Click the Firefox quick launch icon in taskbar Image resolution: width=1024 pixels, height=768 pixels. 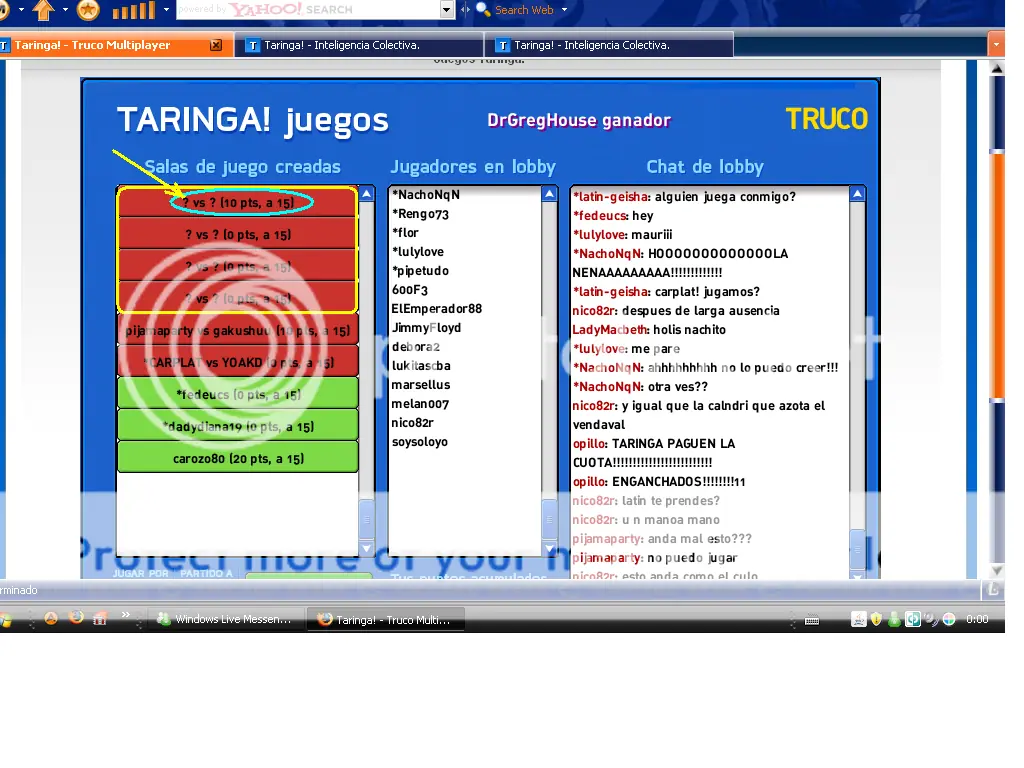point(76,617)
